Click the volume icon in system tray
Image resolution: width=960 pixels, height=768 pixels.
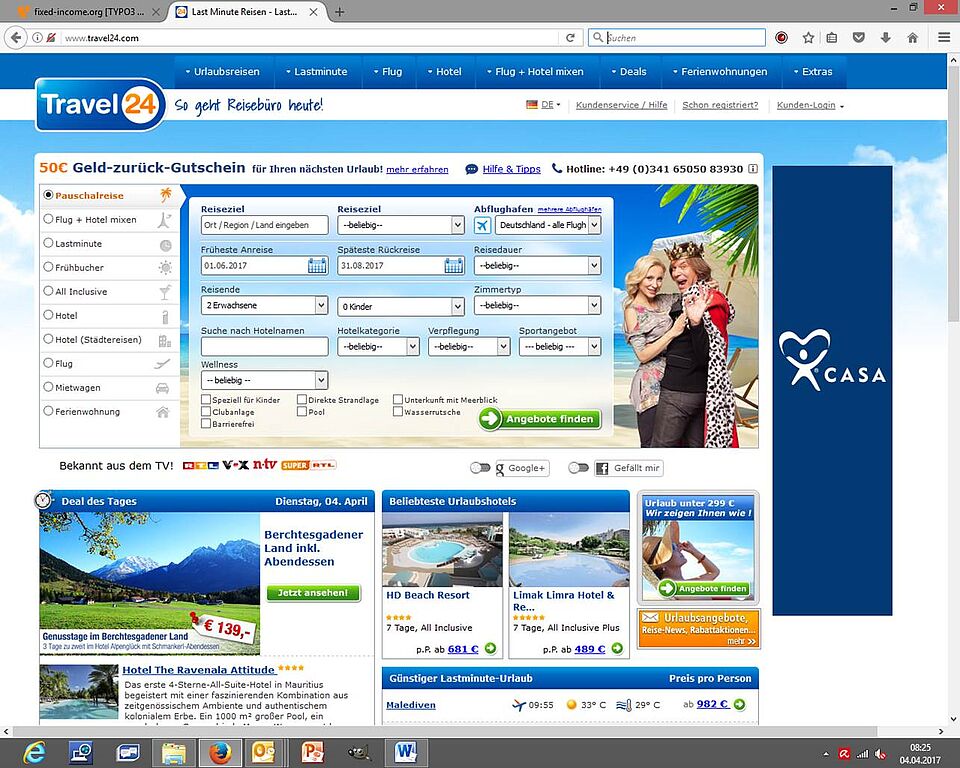(x=880, y=754)
